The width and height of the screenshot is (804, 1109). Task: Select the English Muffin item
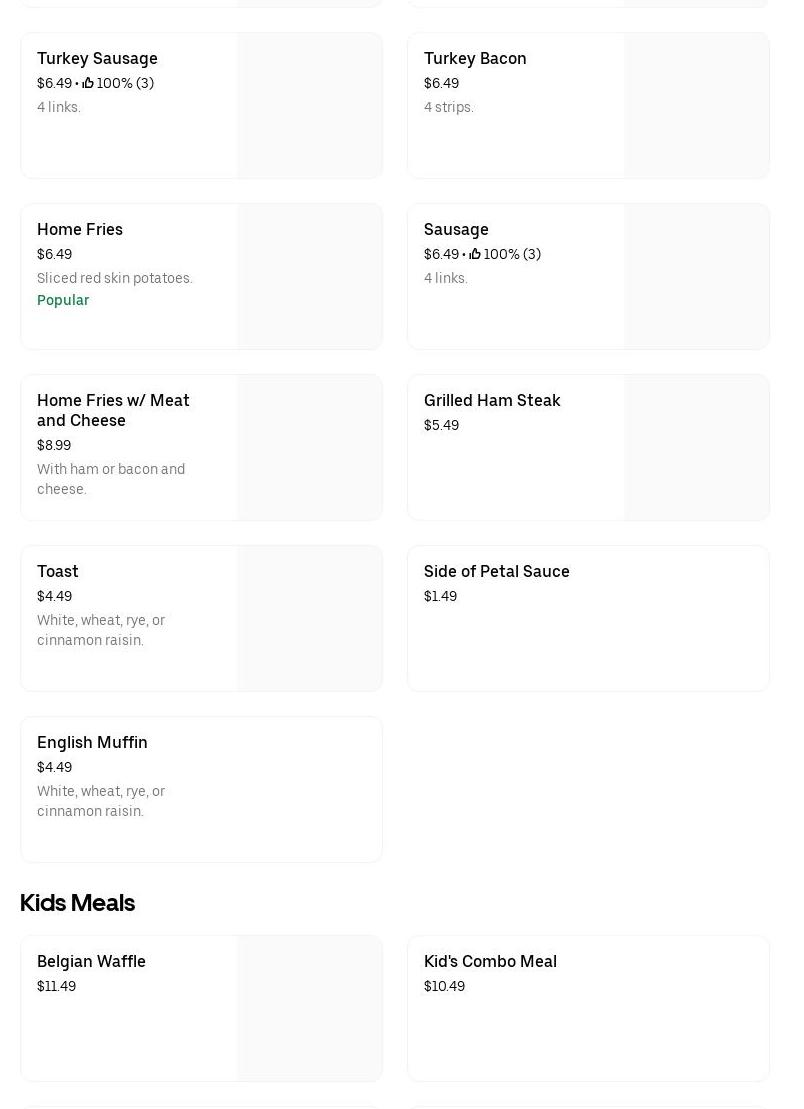[x=92, y=742]
